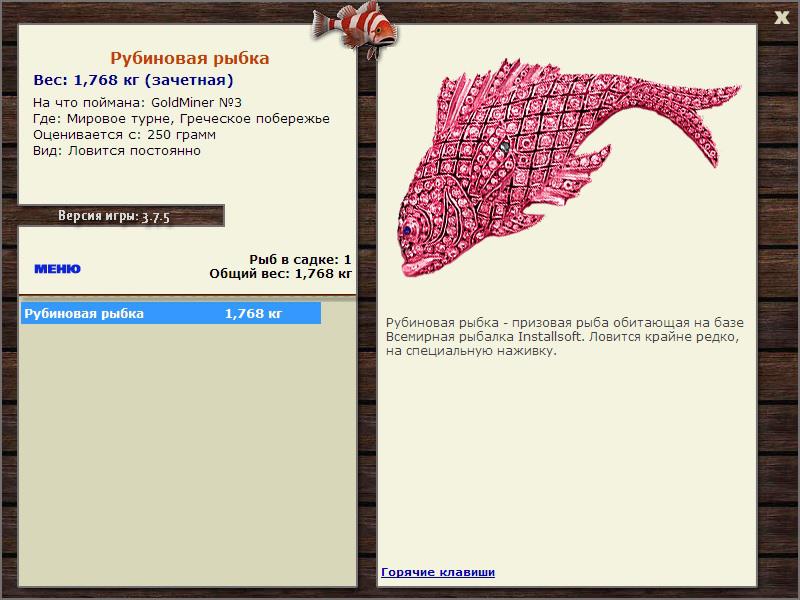
Task: Click the Вес: 1,768 кг (зачетная) text
Action: [x=133, y=80]
